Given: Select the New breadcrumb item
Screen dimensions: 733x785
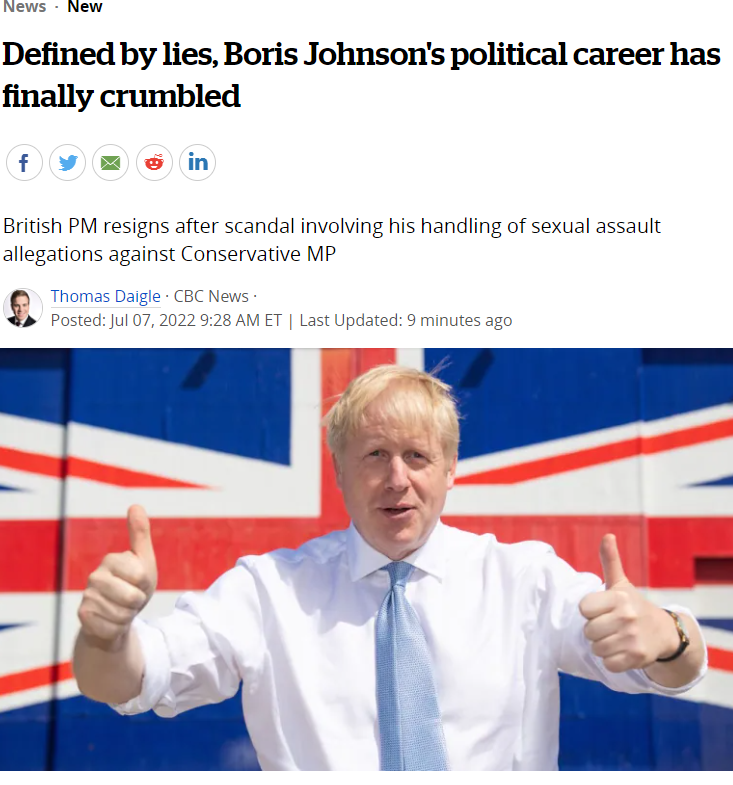Looking at the screenshot, I should coord(85,7).
